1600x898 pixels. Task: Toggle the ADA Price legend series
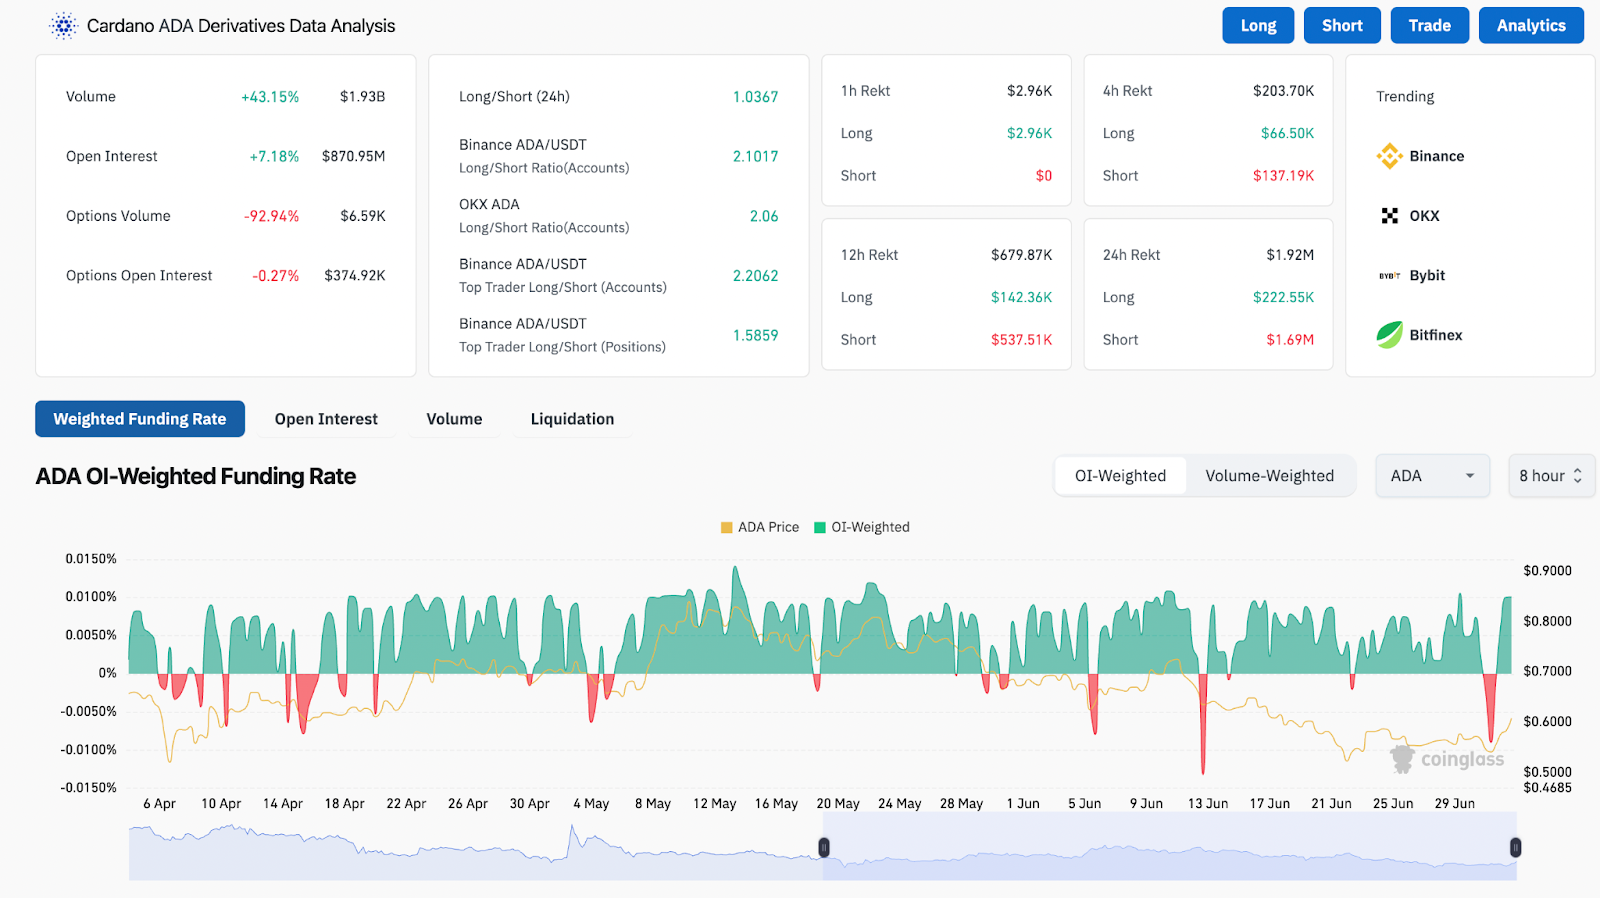tap(760, 527)
